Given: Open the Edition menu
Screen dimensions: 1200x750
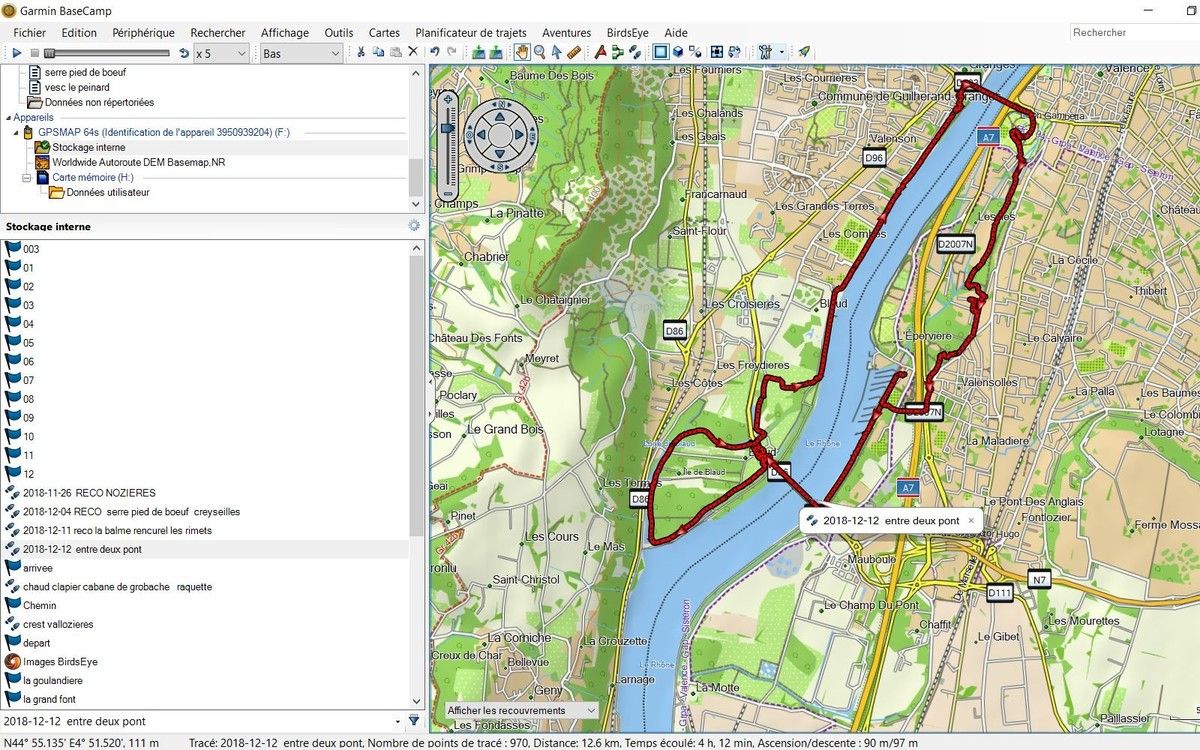Looking at the screenshot, I should click(79, 33).
